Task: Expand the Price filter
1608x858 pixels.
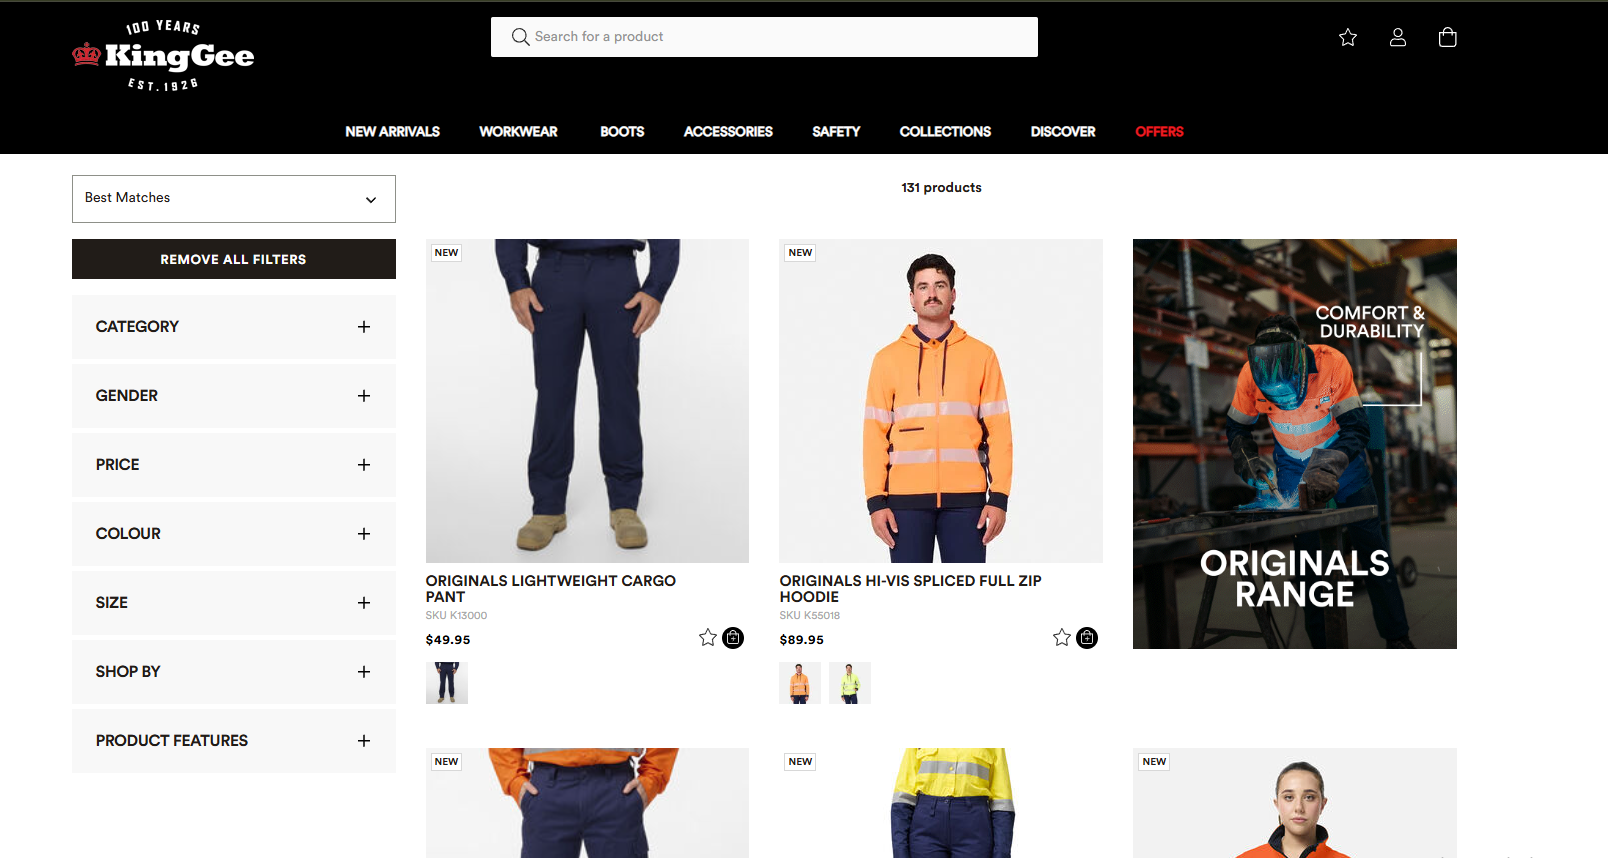Action: click(234, 465)
